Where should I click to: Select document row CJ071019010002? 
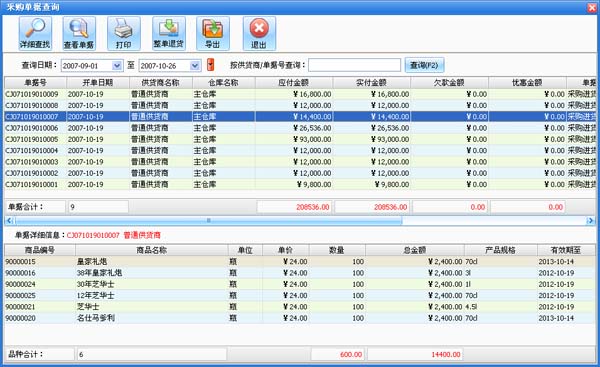(x=300, y=173)
